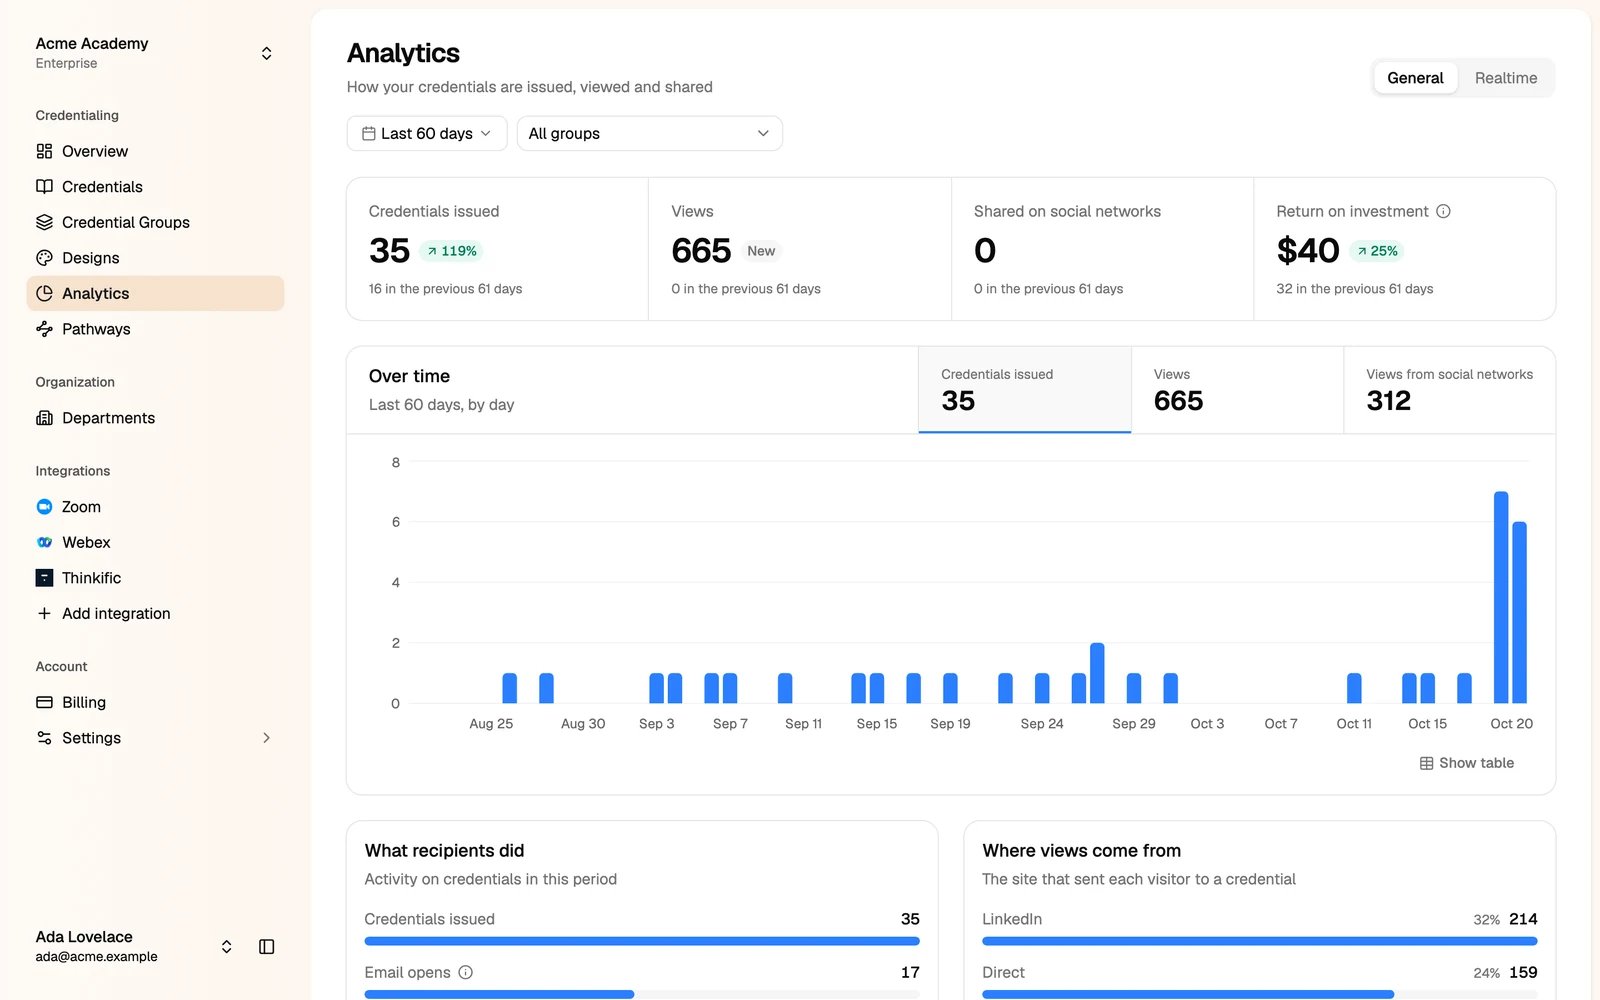The height and width of the screenshot is (1000, 1600).
Task: Click the Email opens progress bar
Action: 642,994
